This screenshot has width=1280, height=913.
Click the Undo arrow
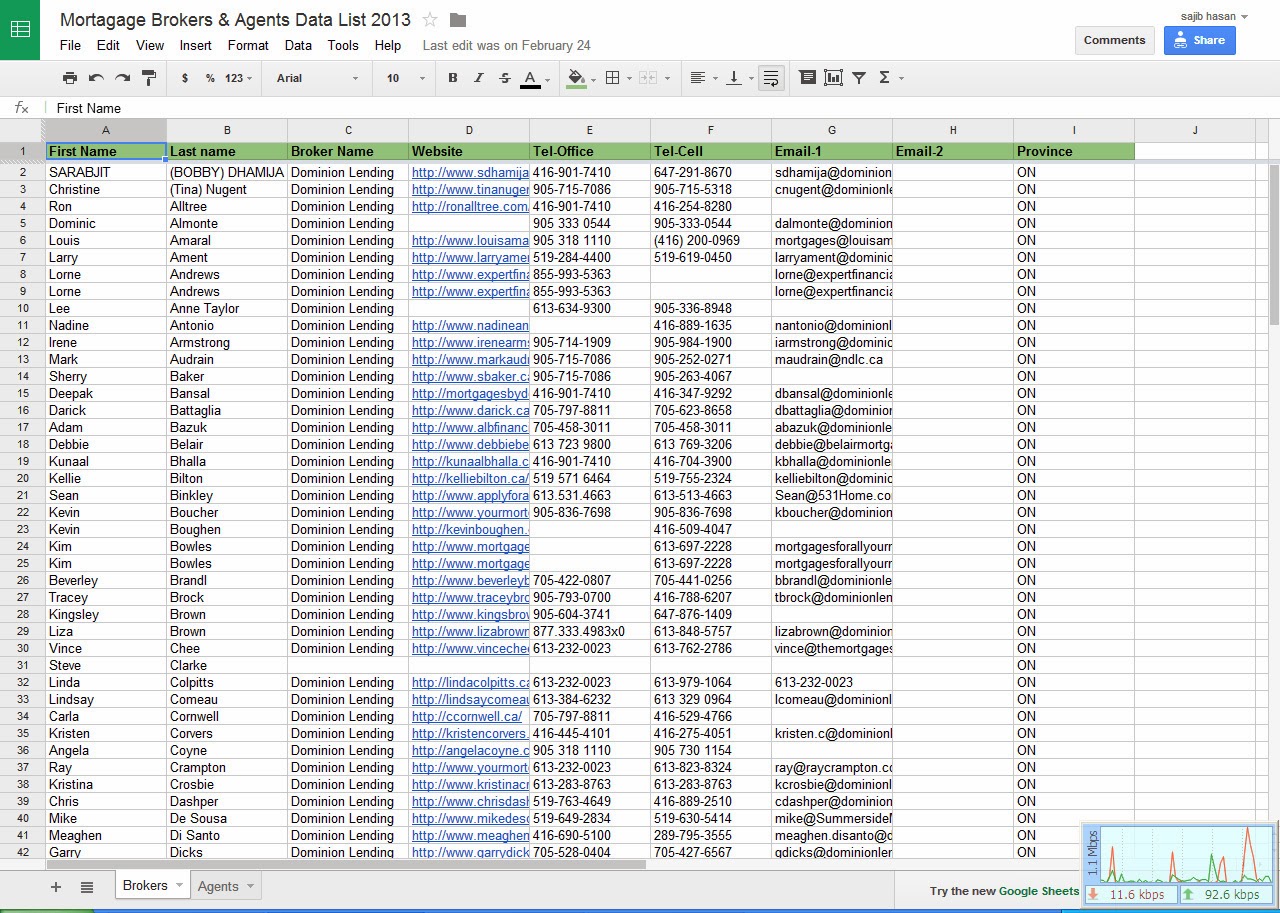click(96, 78)
